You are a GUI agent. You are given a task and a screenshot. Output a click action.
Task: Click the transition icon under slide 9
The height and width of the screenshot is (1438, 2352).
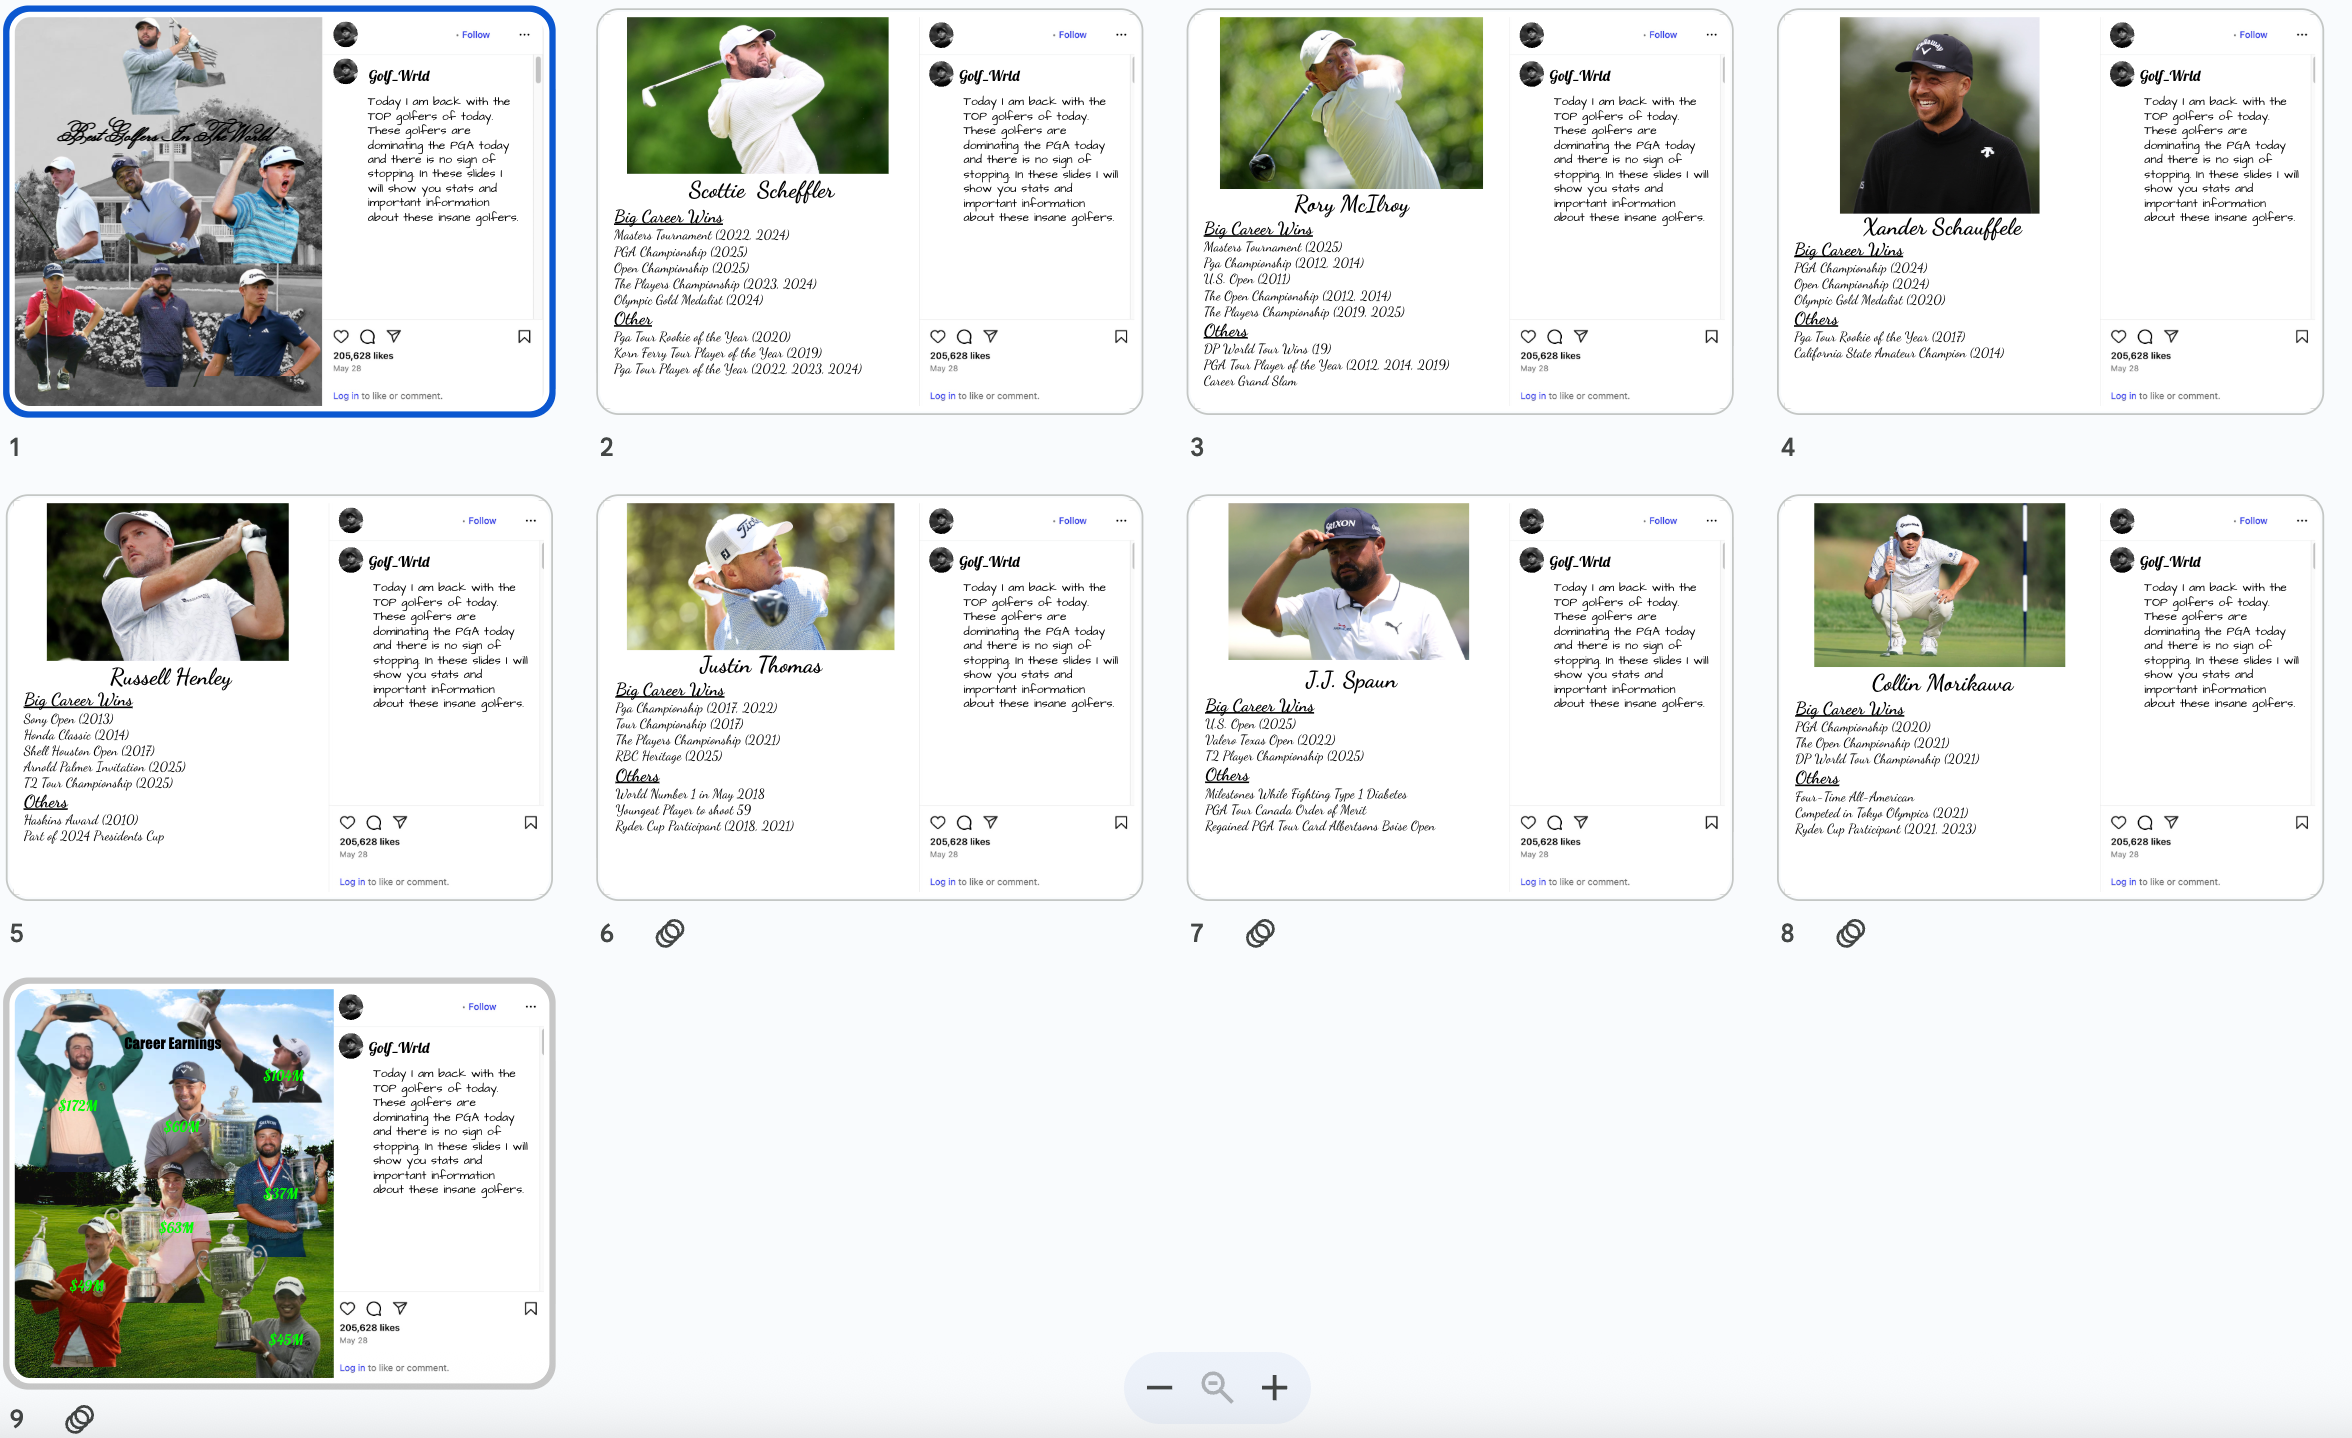pyautogui.click(x=79, y=1418)
